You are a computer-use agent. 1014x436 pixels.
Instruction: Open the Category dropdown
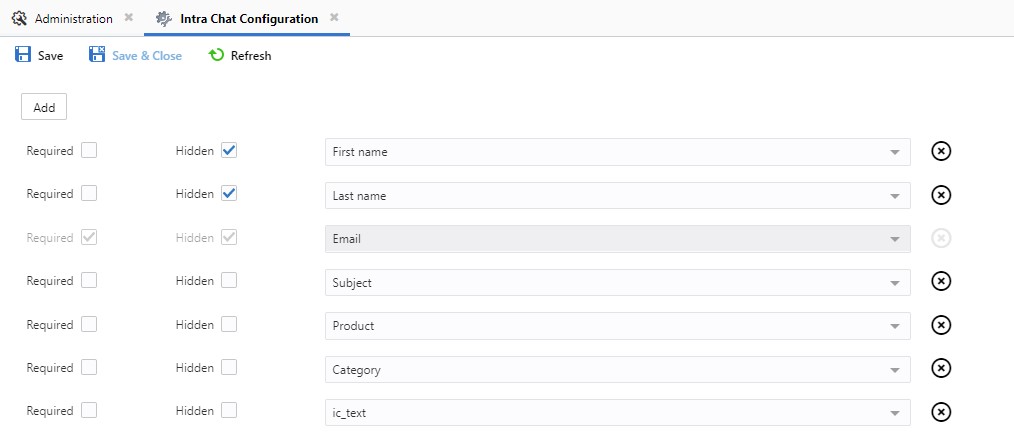click(x=618, y=369)
